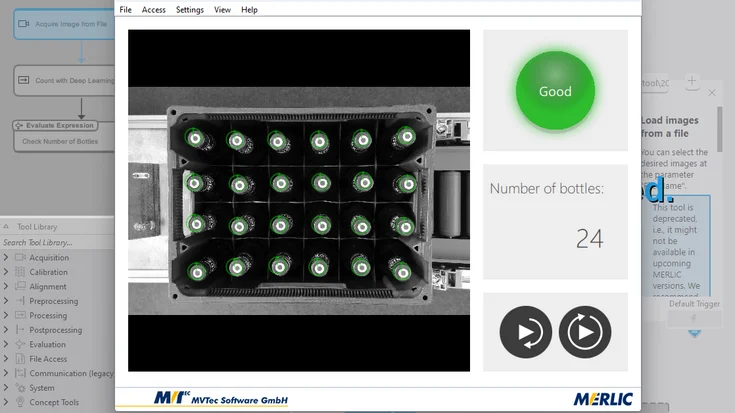Image resolution: width=735 pixels, height=413 pixels.
Task: Open the Access menu
Action: [x=154, y=10]
